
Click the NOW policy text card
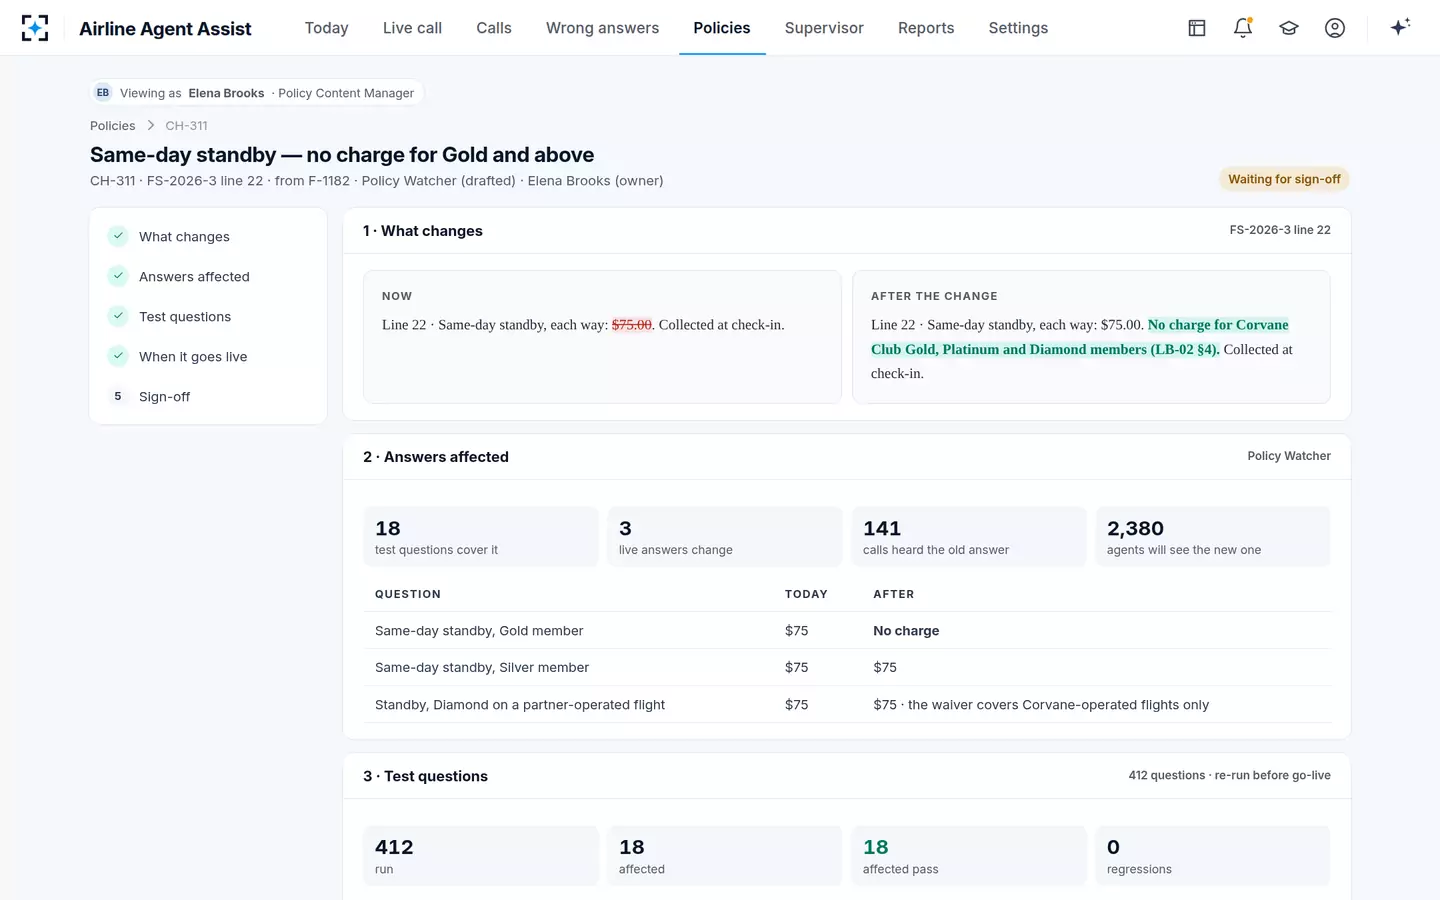pos(602,337)
